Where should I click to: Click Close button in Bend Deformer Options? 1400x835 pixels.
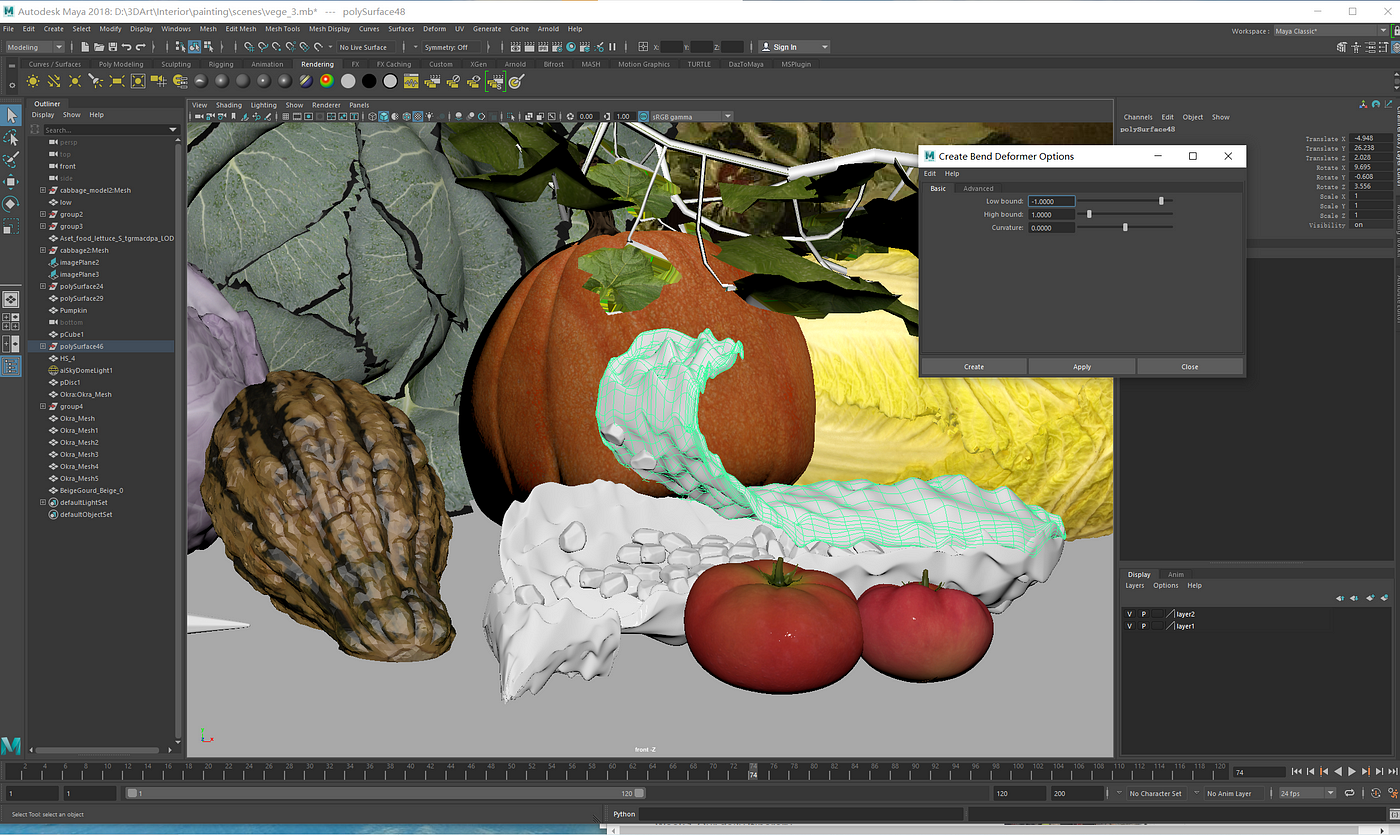point(1190,366)
